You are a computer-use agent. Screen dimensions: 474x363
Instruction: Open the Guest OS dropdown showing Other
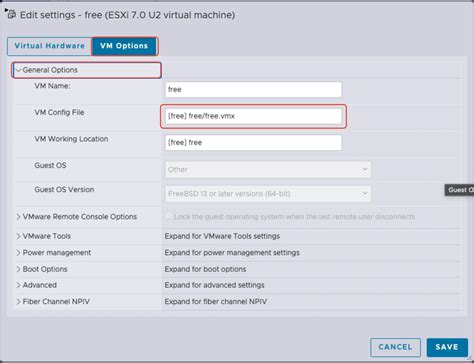pyautogui.click(x=268, y=170)
